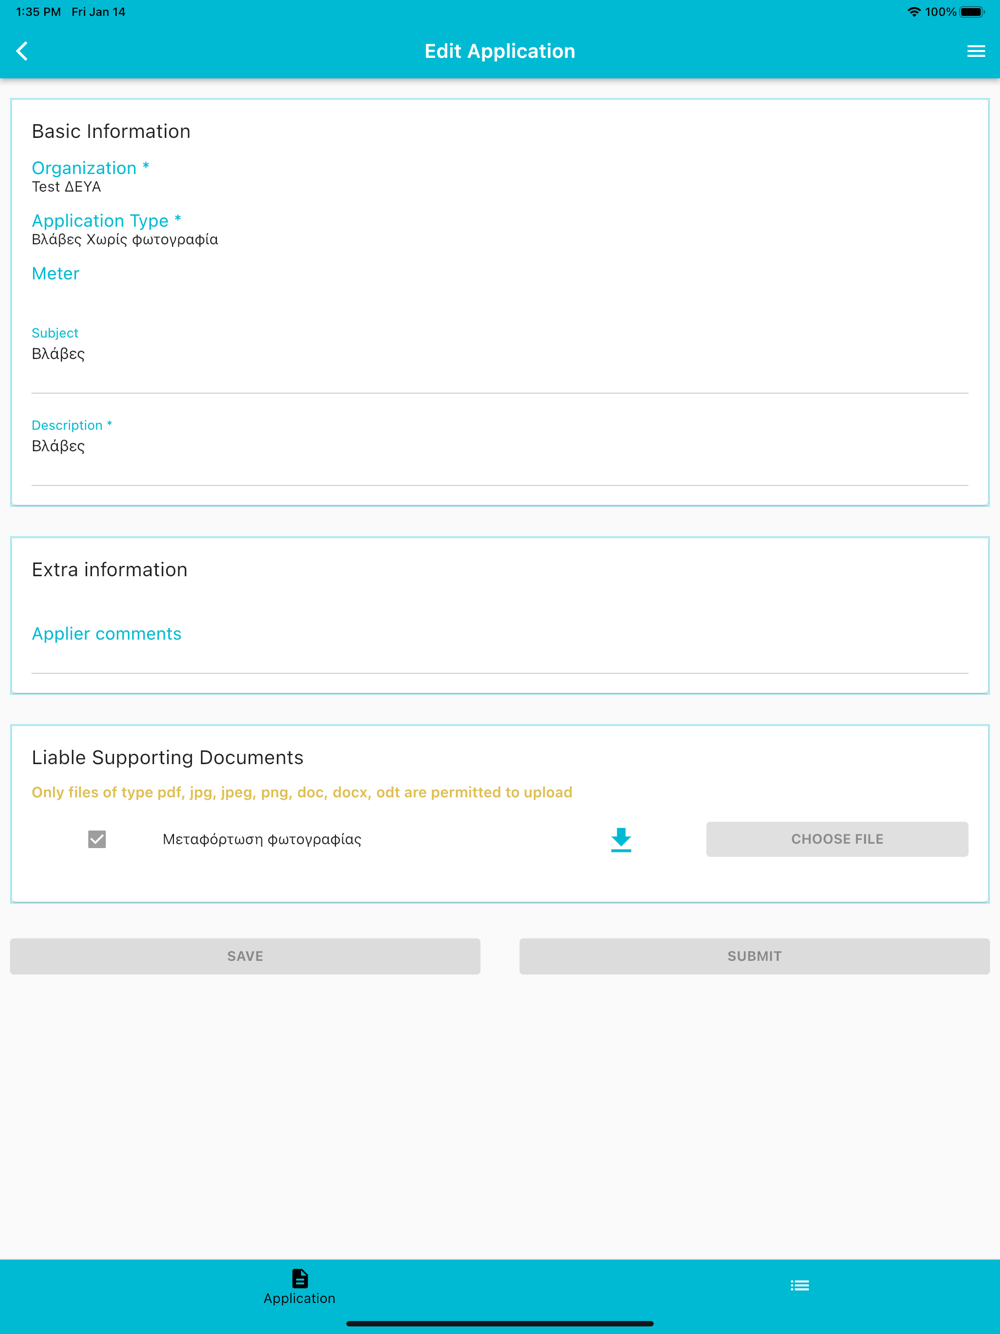Go back using the header arrow
This screenshot has width=1000, height=1334.
click(22, 51)
